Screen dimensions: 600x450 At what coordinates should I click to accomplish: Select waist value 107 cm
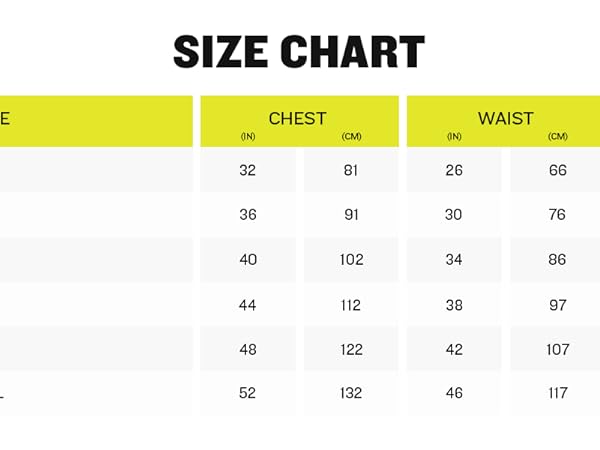point(558,350)
